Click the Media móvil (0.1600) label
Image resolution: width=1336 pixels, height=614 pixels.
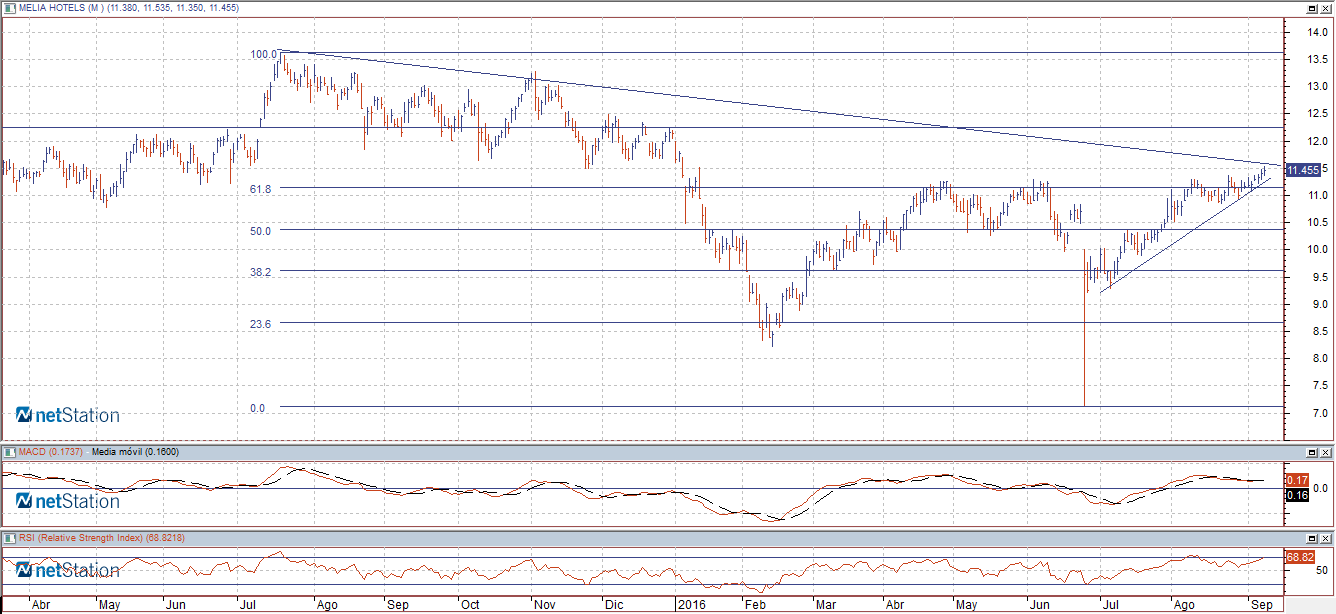pos(135,452)
